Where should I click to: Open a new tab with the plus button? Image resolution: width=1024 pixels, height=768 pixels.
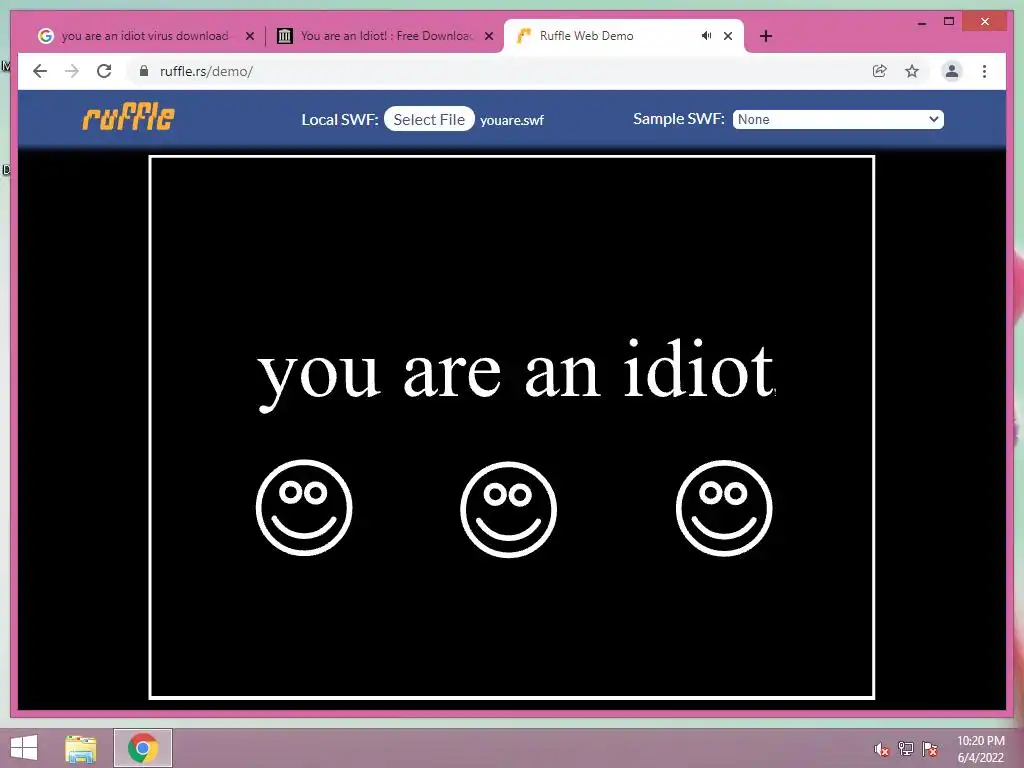(766, 36)
